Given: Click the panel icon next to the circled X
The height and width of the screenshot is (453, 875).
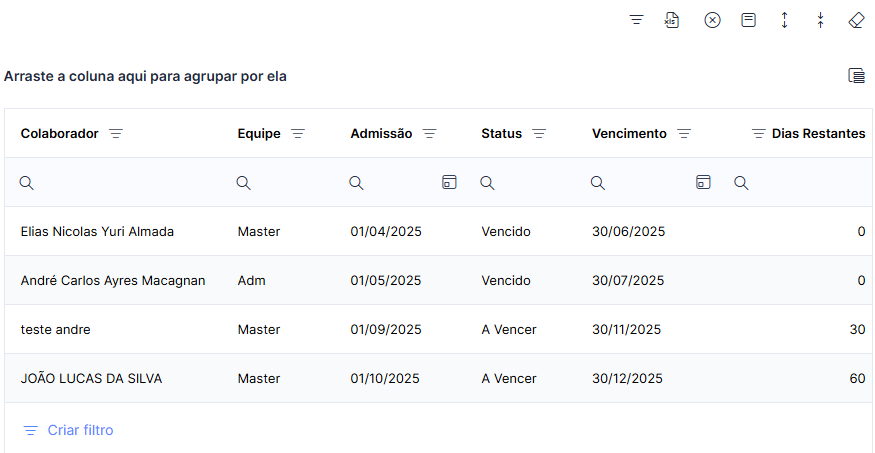Looking at the screenshot, I should click(748, 21).
